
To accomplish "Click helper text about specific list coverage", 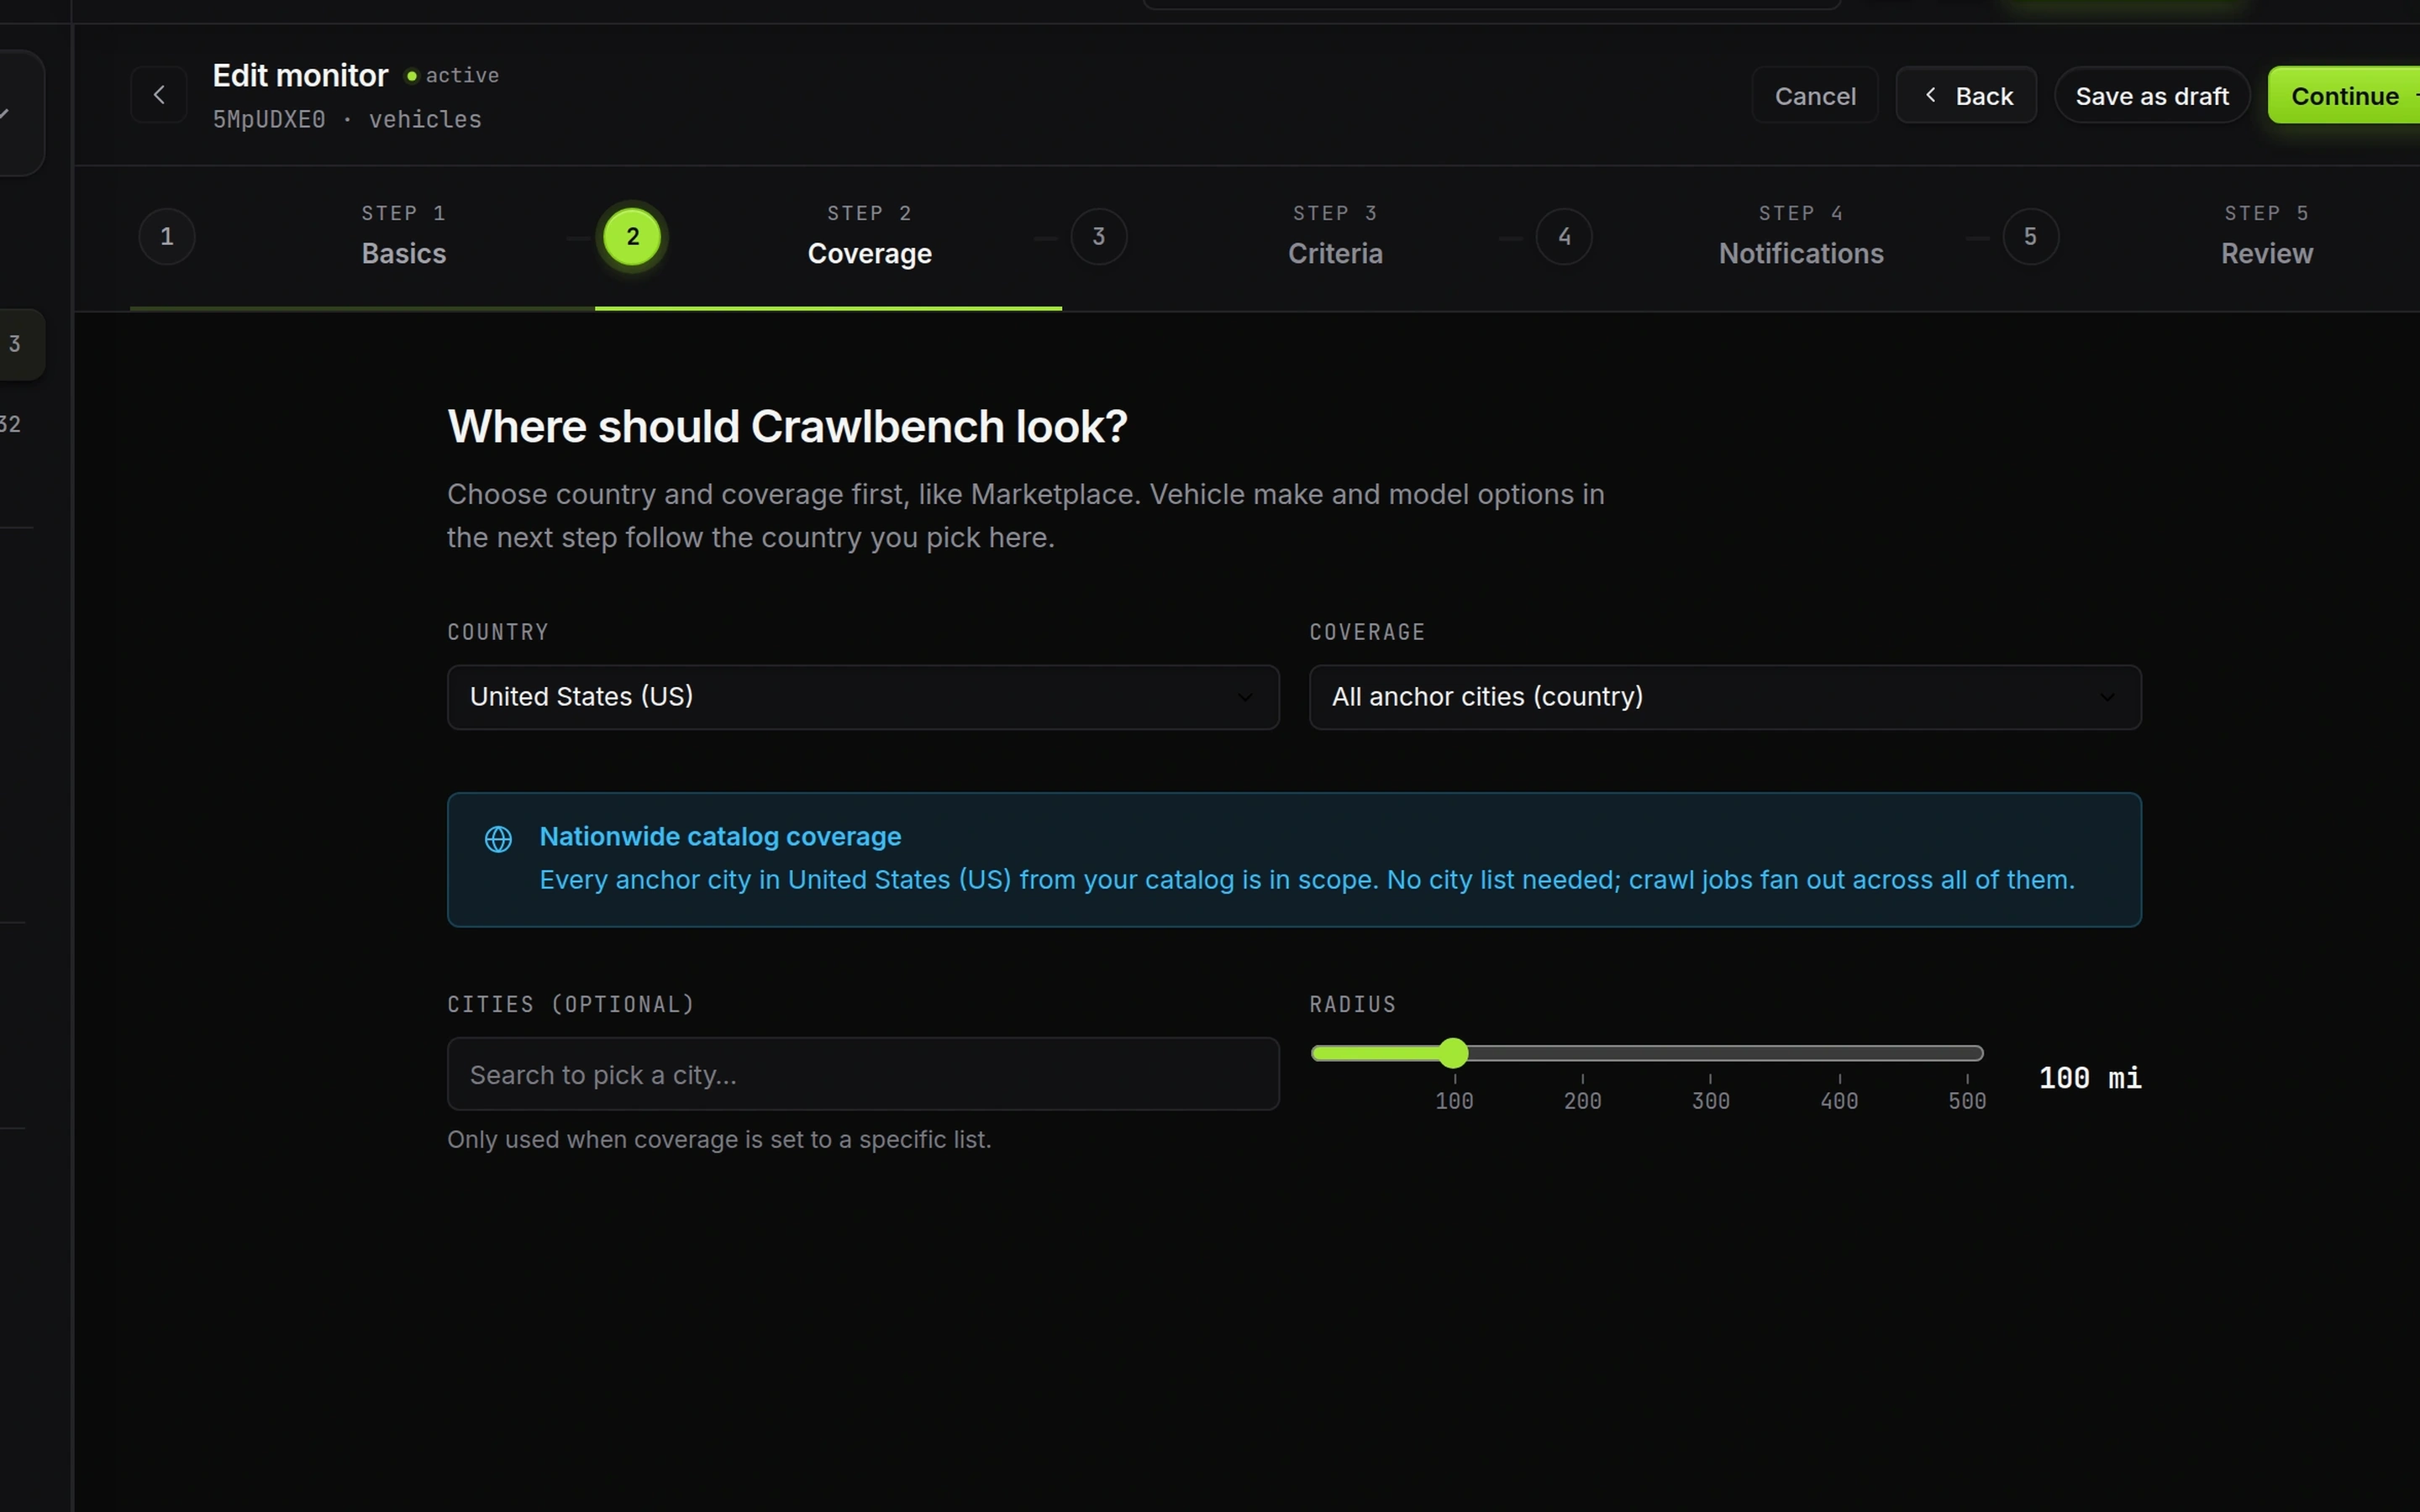I will (x=719, y=1140).
